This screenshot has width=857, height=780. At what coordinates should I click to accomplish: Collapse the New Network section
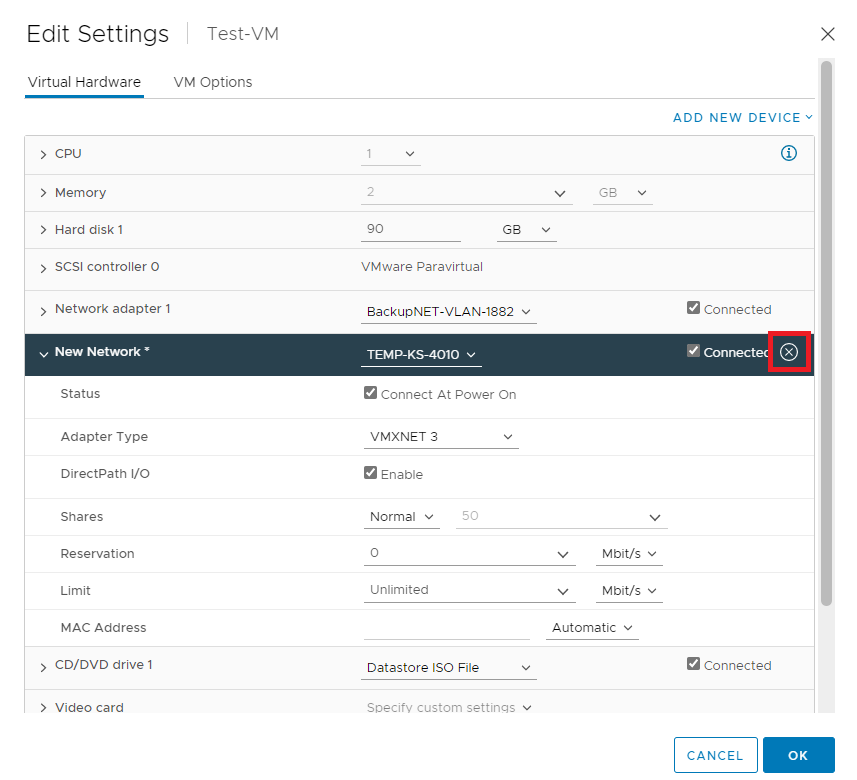[x=43, y=354]
